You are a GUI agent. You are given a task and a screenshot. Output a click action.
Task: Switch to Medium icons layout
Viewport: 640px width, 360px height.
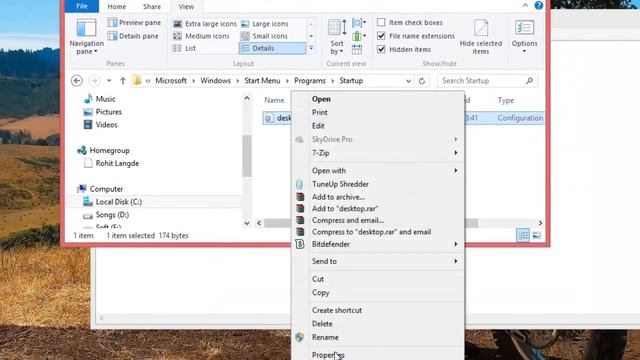click(x=201, y=36)
